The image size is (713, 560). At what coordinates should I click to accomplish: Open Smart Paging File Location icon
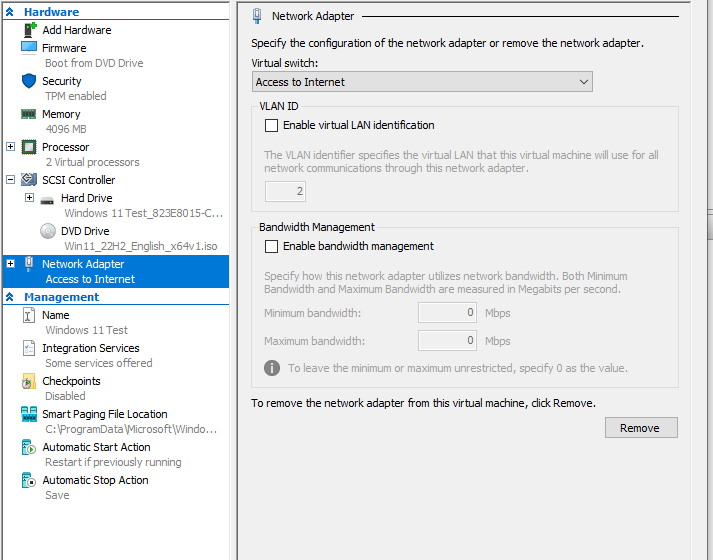pyautogui.click(x=28, y=414)
